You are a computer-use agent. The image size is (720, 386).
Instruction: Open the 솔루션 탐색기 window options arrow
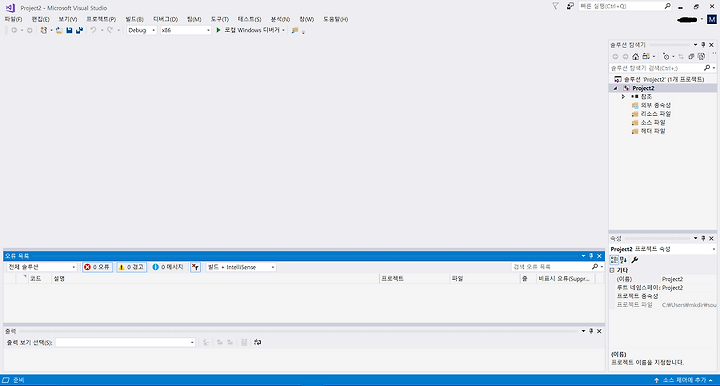(x=695, y=45)
